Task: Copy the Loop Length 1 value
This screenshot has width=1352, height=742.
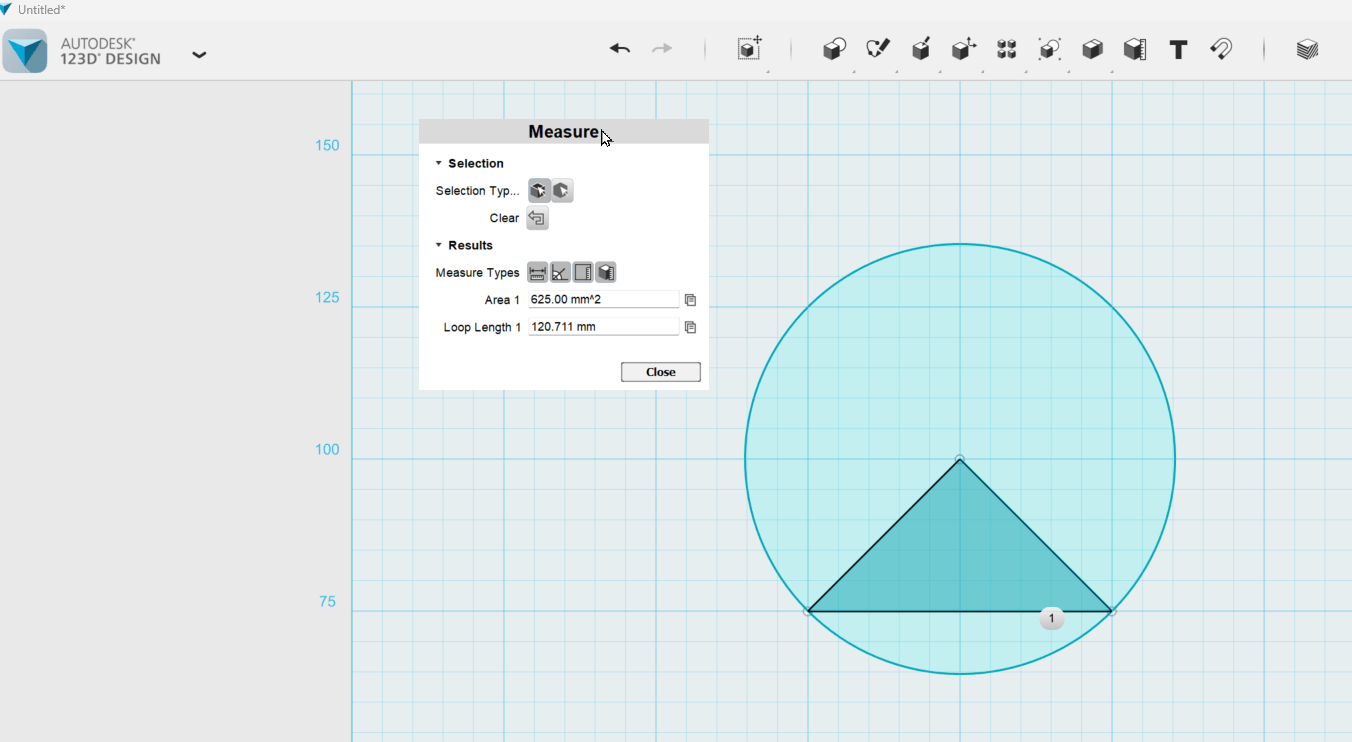Action: pyautogui.click(x=690, y=327)
